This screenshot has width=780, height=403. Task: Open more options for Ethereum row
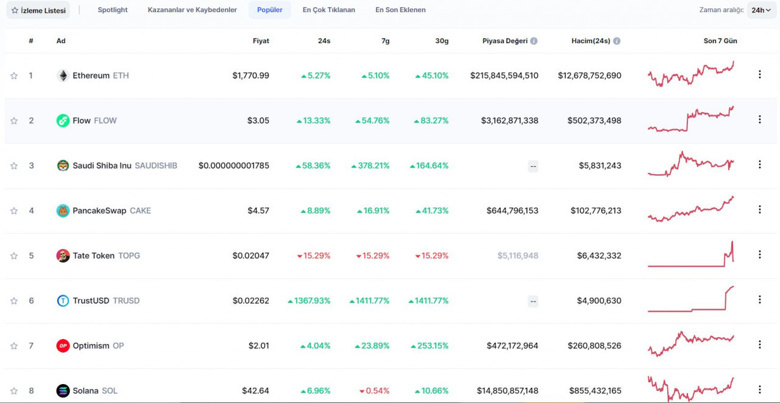(760, 75)
